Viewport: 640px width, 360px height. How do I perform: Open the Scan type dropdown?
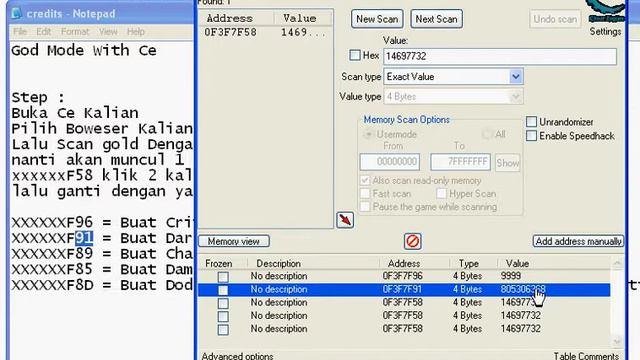(x=516, y=76)
